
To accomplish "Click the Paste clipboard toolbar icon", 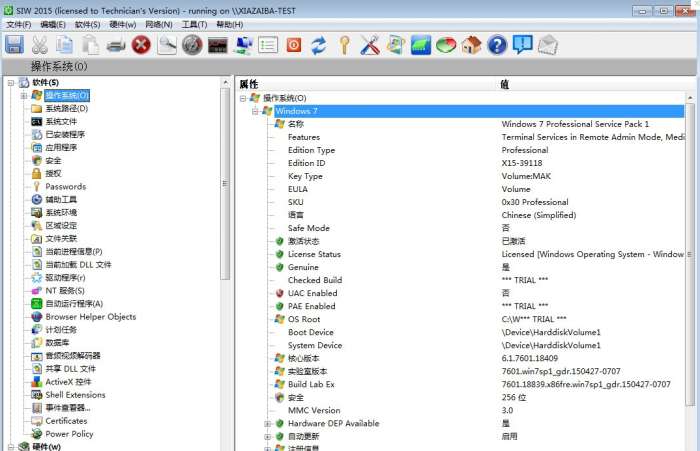I will click(90, 45).
